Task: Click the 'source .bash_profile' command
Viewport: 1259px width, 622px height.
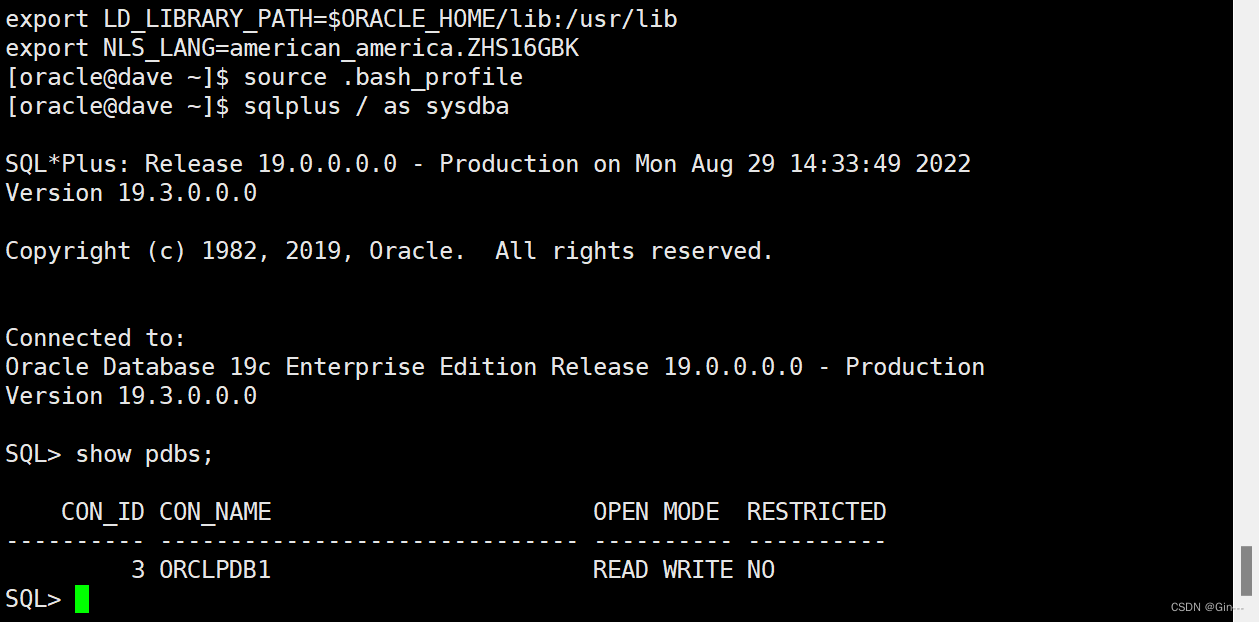Action: (x=383, y=77)
